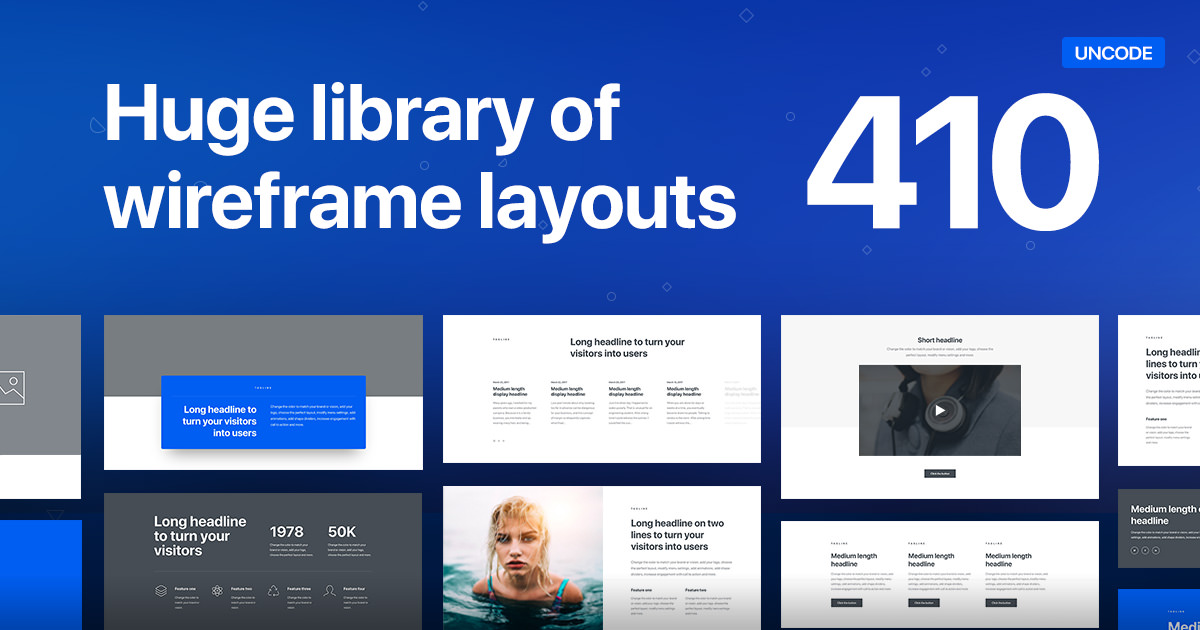This screenshot has height=630, width=1200.
Task: Click the Short headline title text
Action: [x=939, y=340]
